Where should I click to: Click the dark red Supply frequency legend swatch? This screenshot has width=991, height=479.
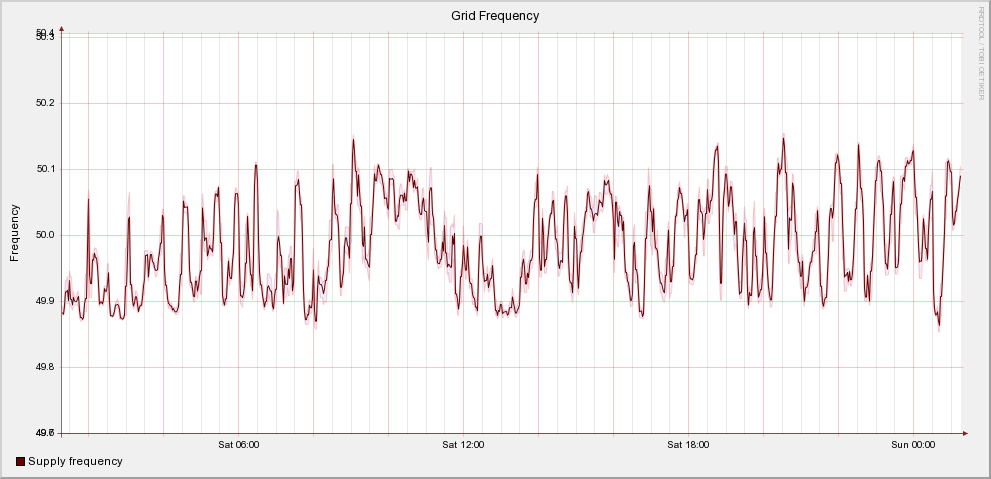pyautogui.click(x=21, y=461)
